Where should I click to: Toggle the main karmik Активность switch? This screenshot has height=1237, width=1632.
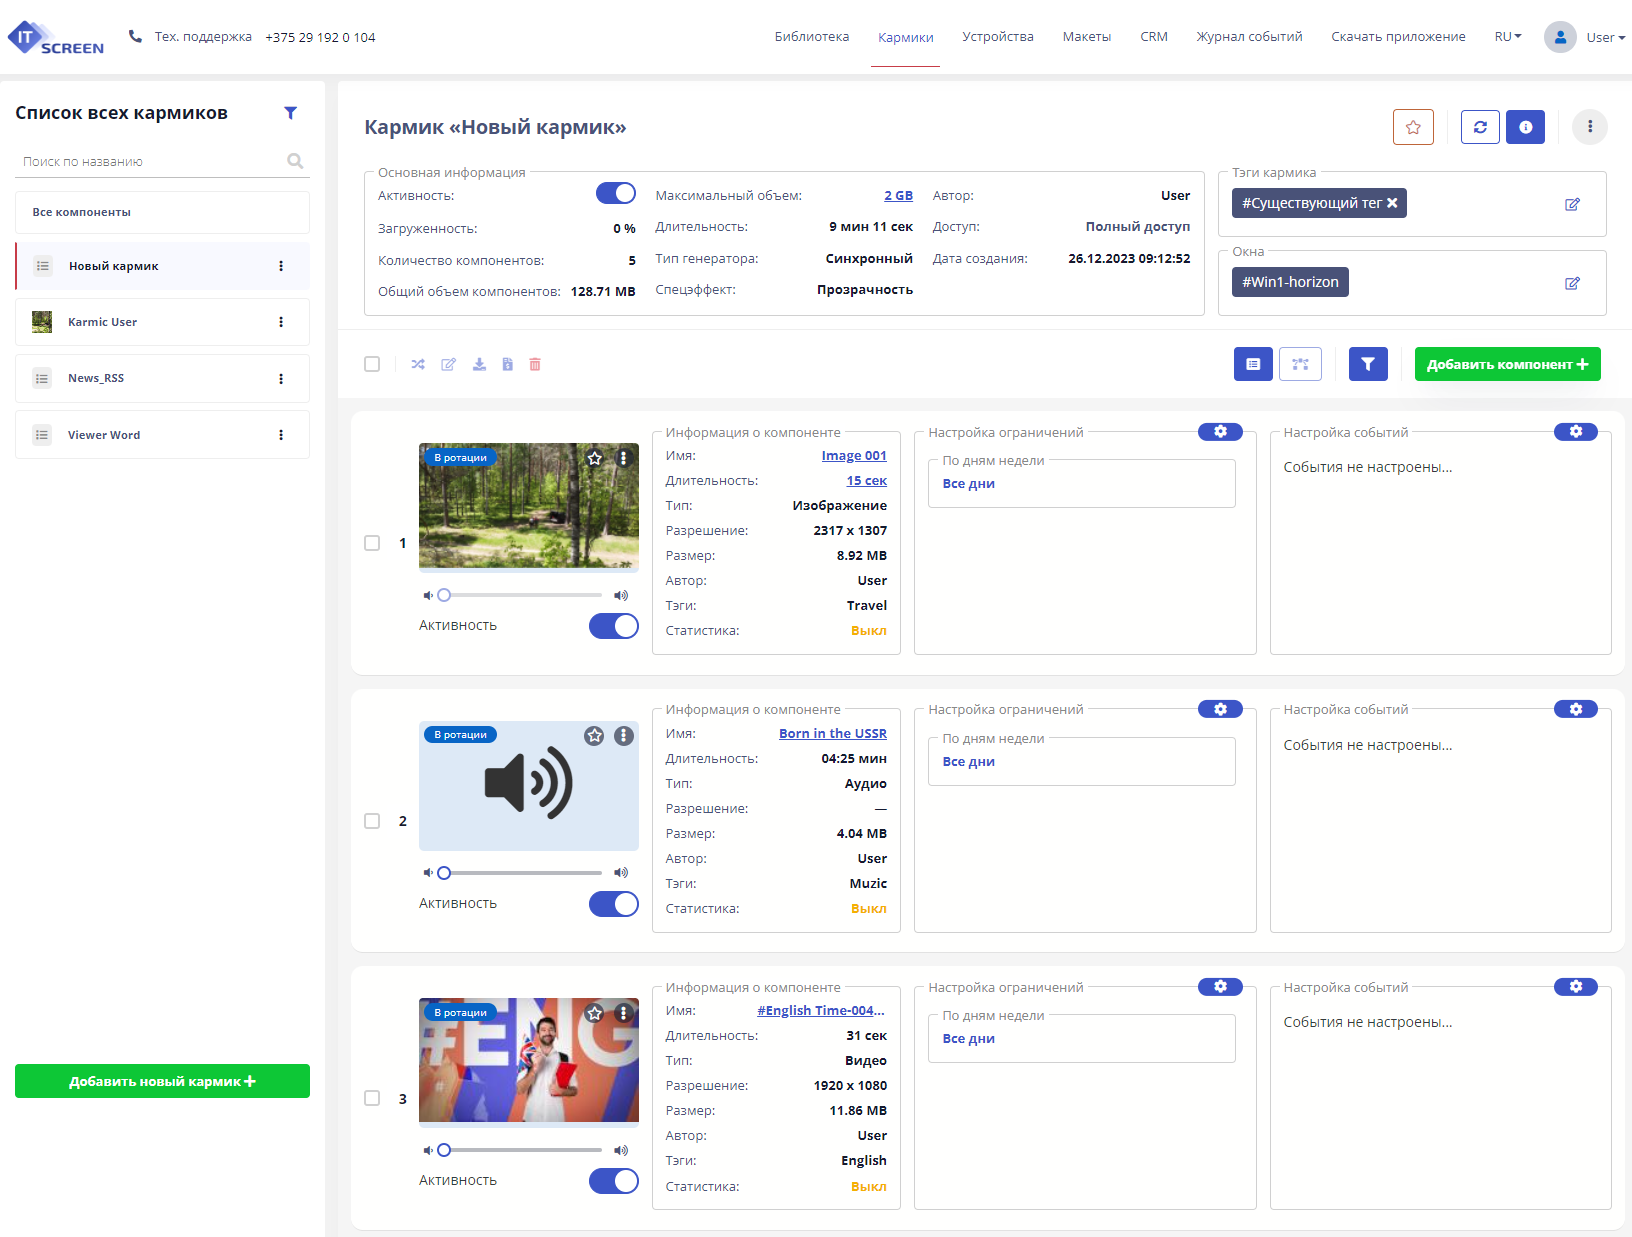click(x=616, y=193)
